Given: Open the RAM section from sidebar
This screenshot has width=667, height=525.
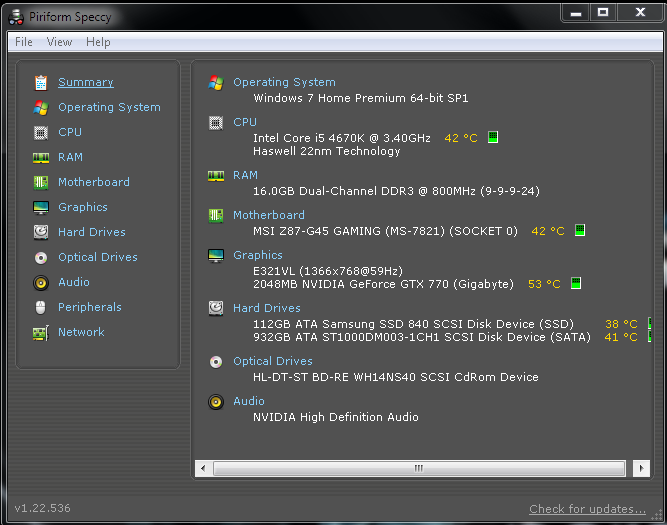Looking at the screenshot, I should (70, 157).
